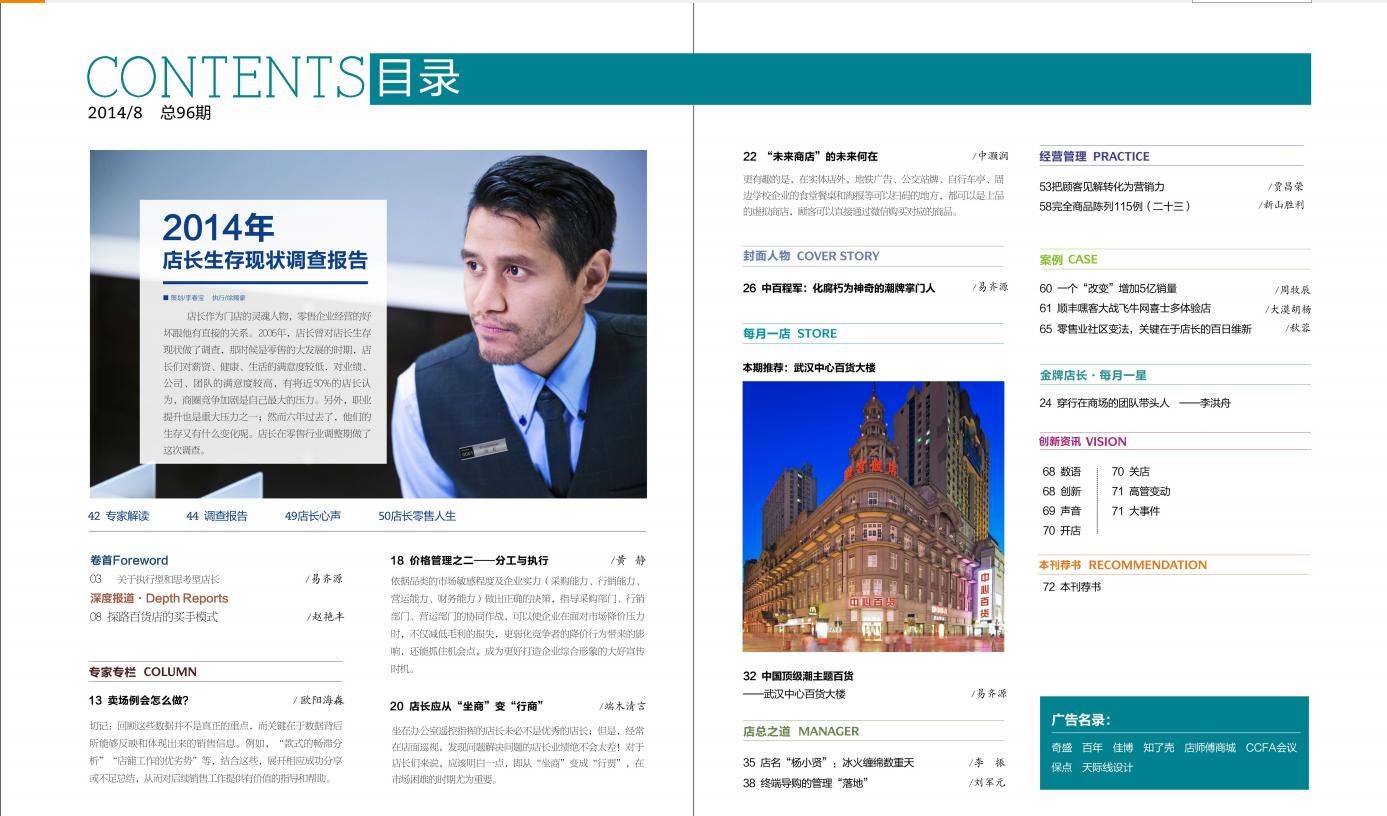Screen dimensions: 1387x816
Task: Select the 2014年 店长生存现状调查报告 headline
Action: (x=265, y=243)
